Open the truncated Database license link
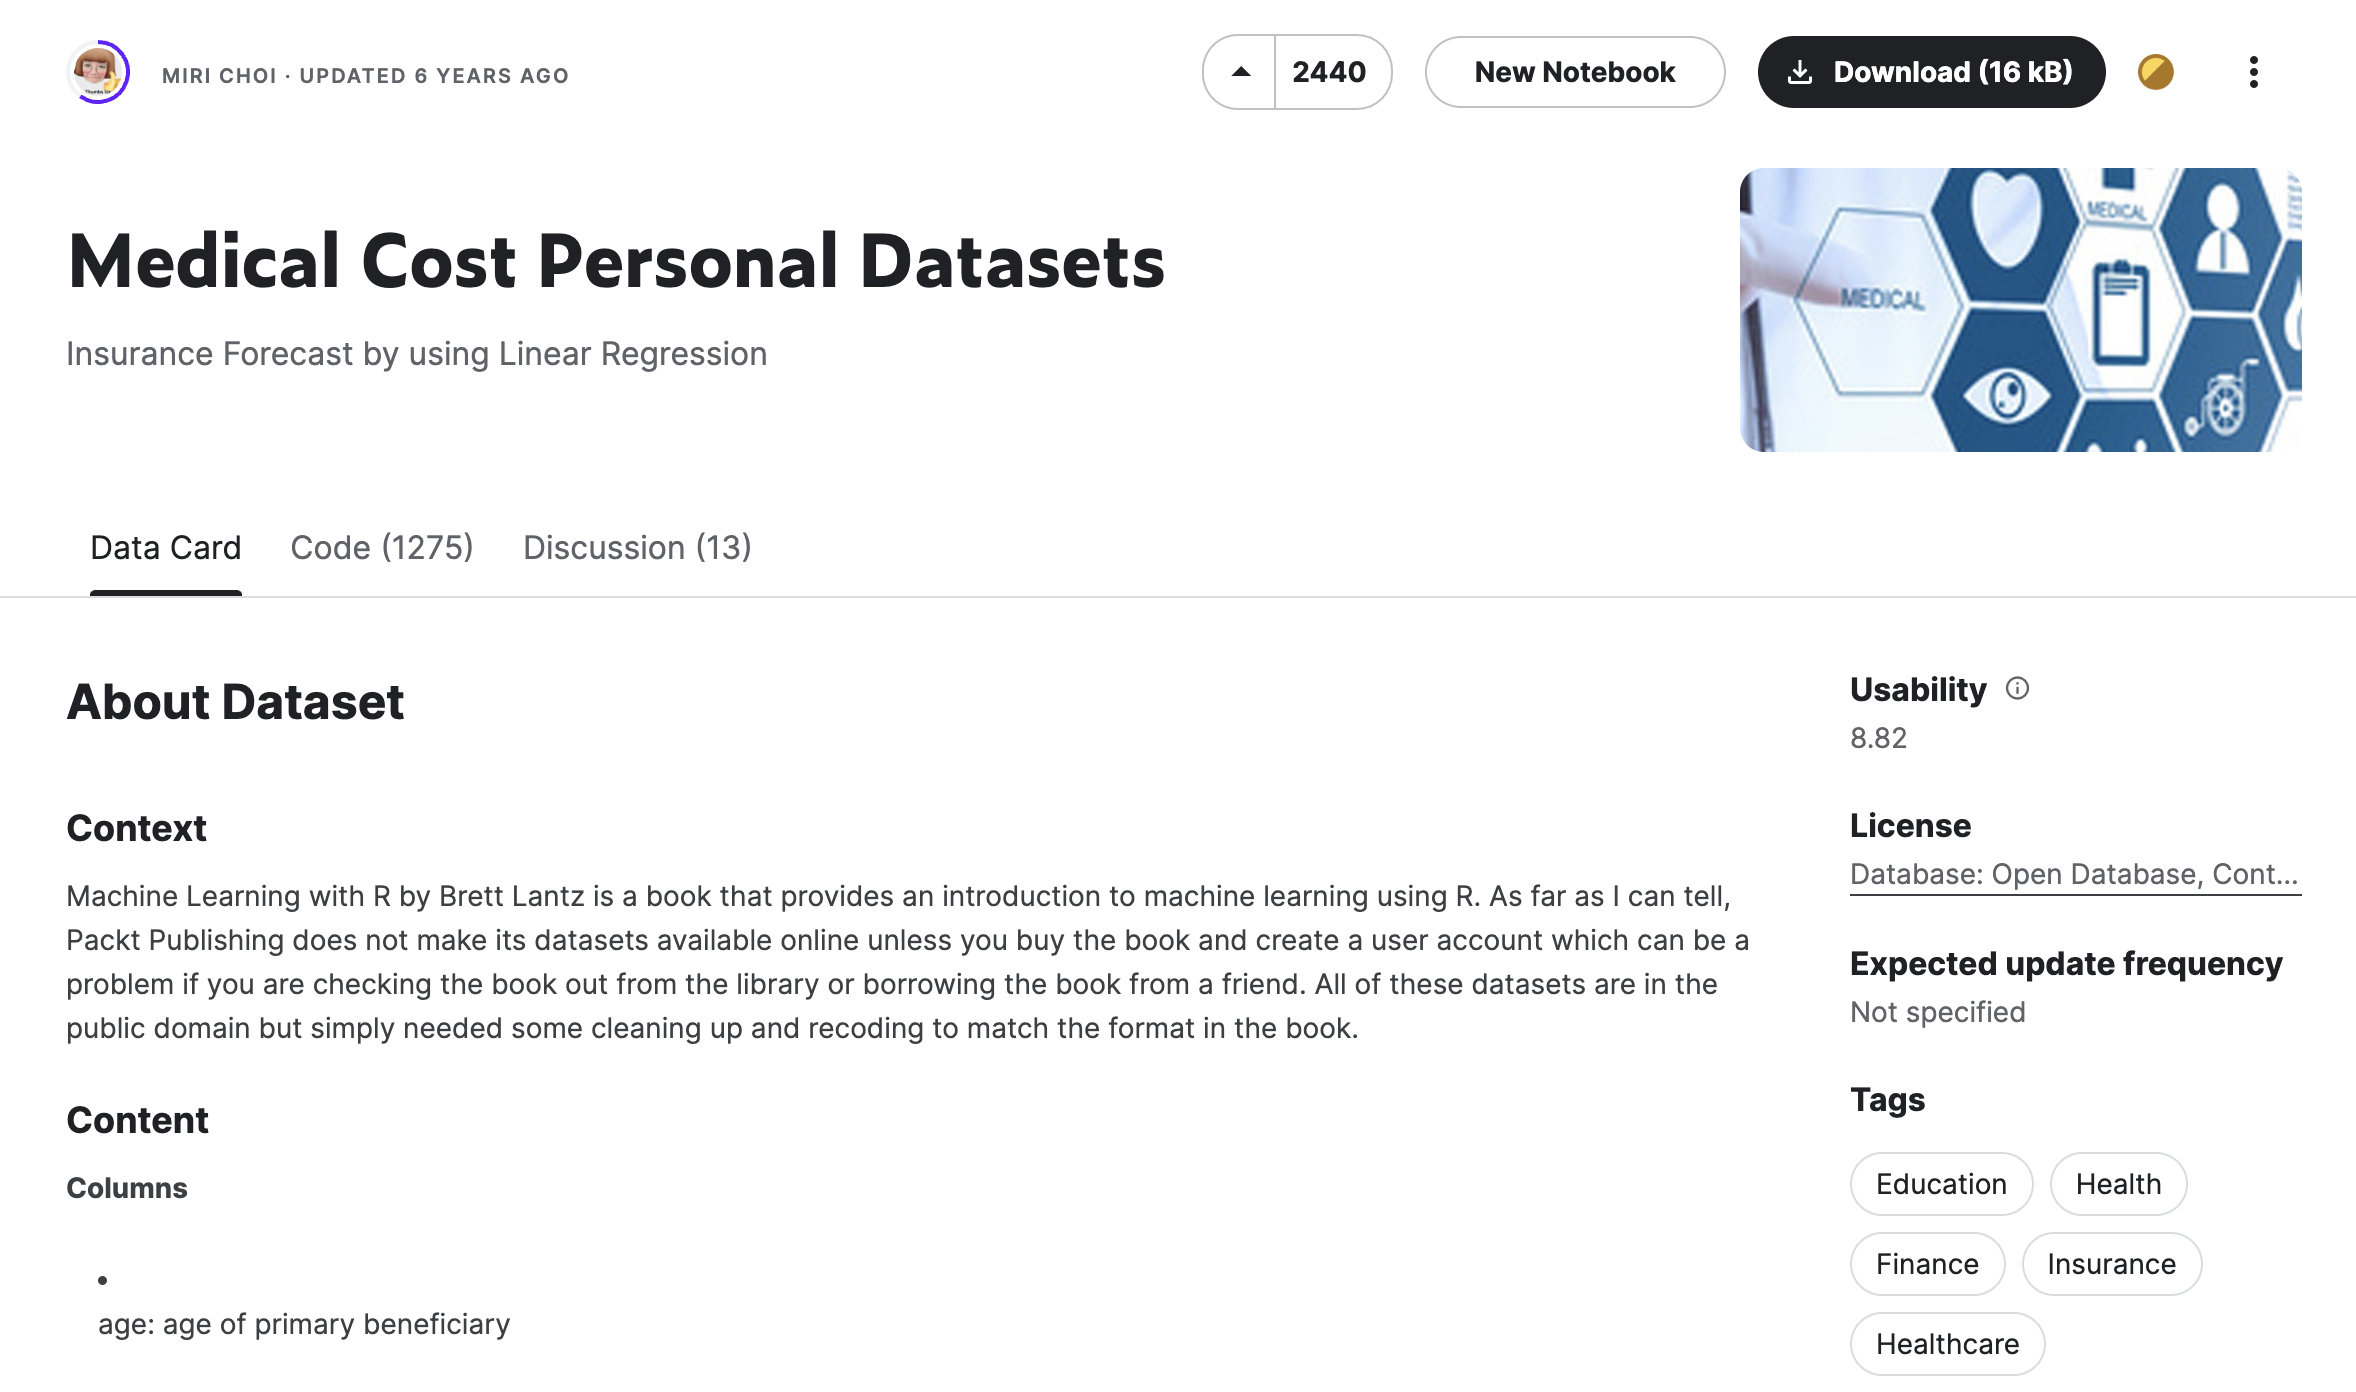This screenshot has width=2356, height=1392. point(2074,874)
